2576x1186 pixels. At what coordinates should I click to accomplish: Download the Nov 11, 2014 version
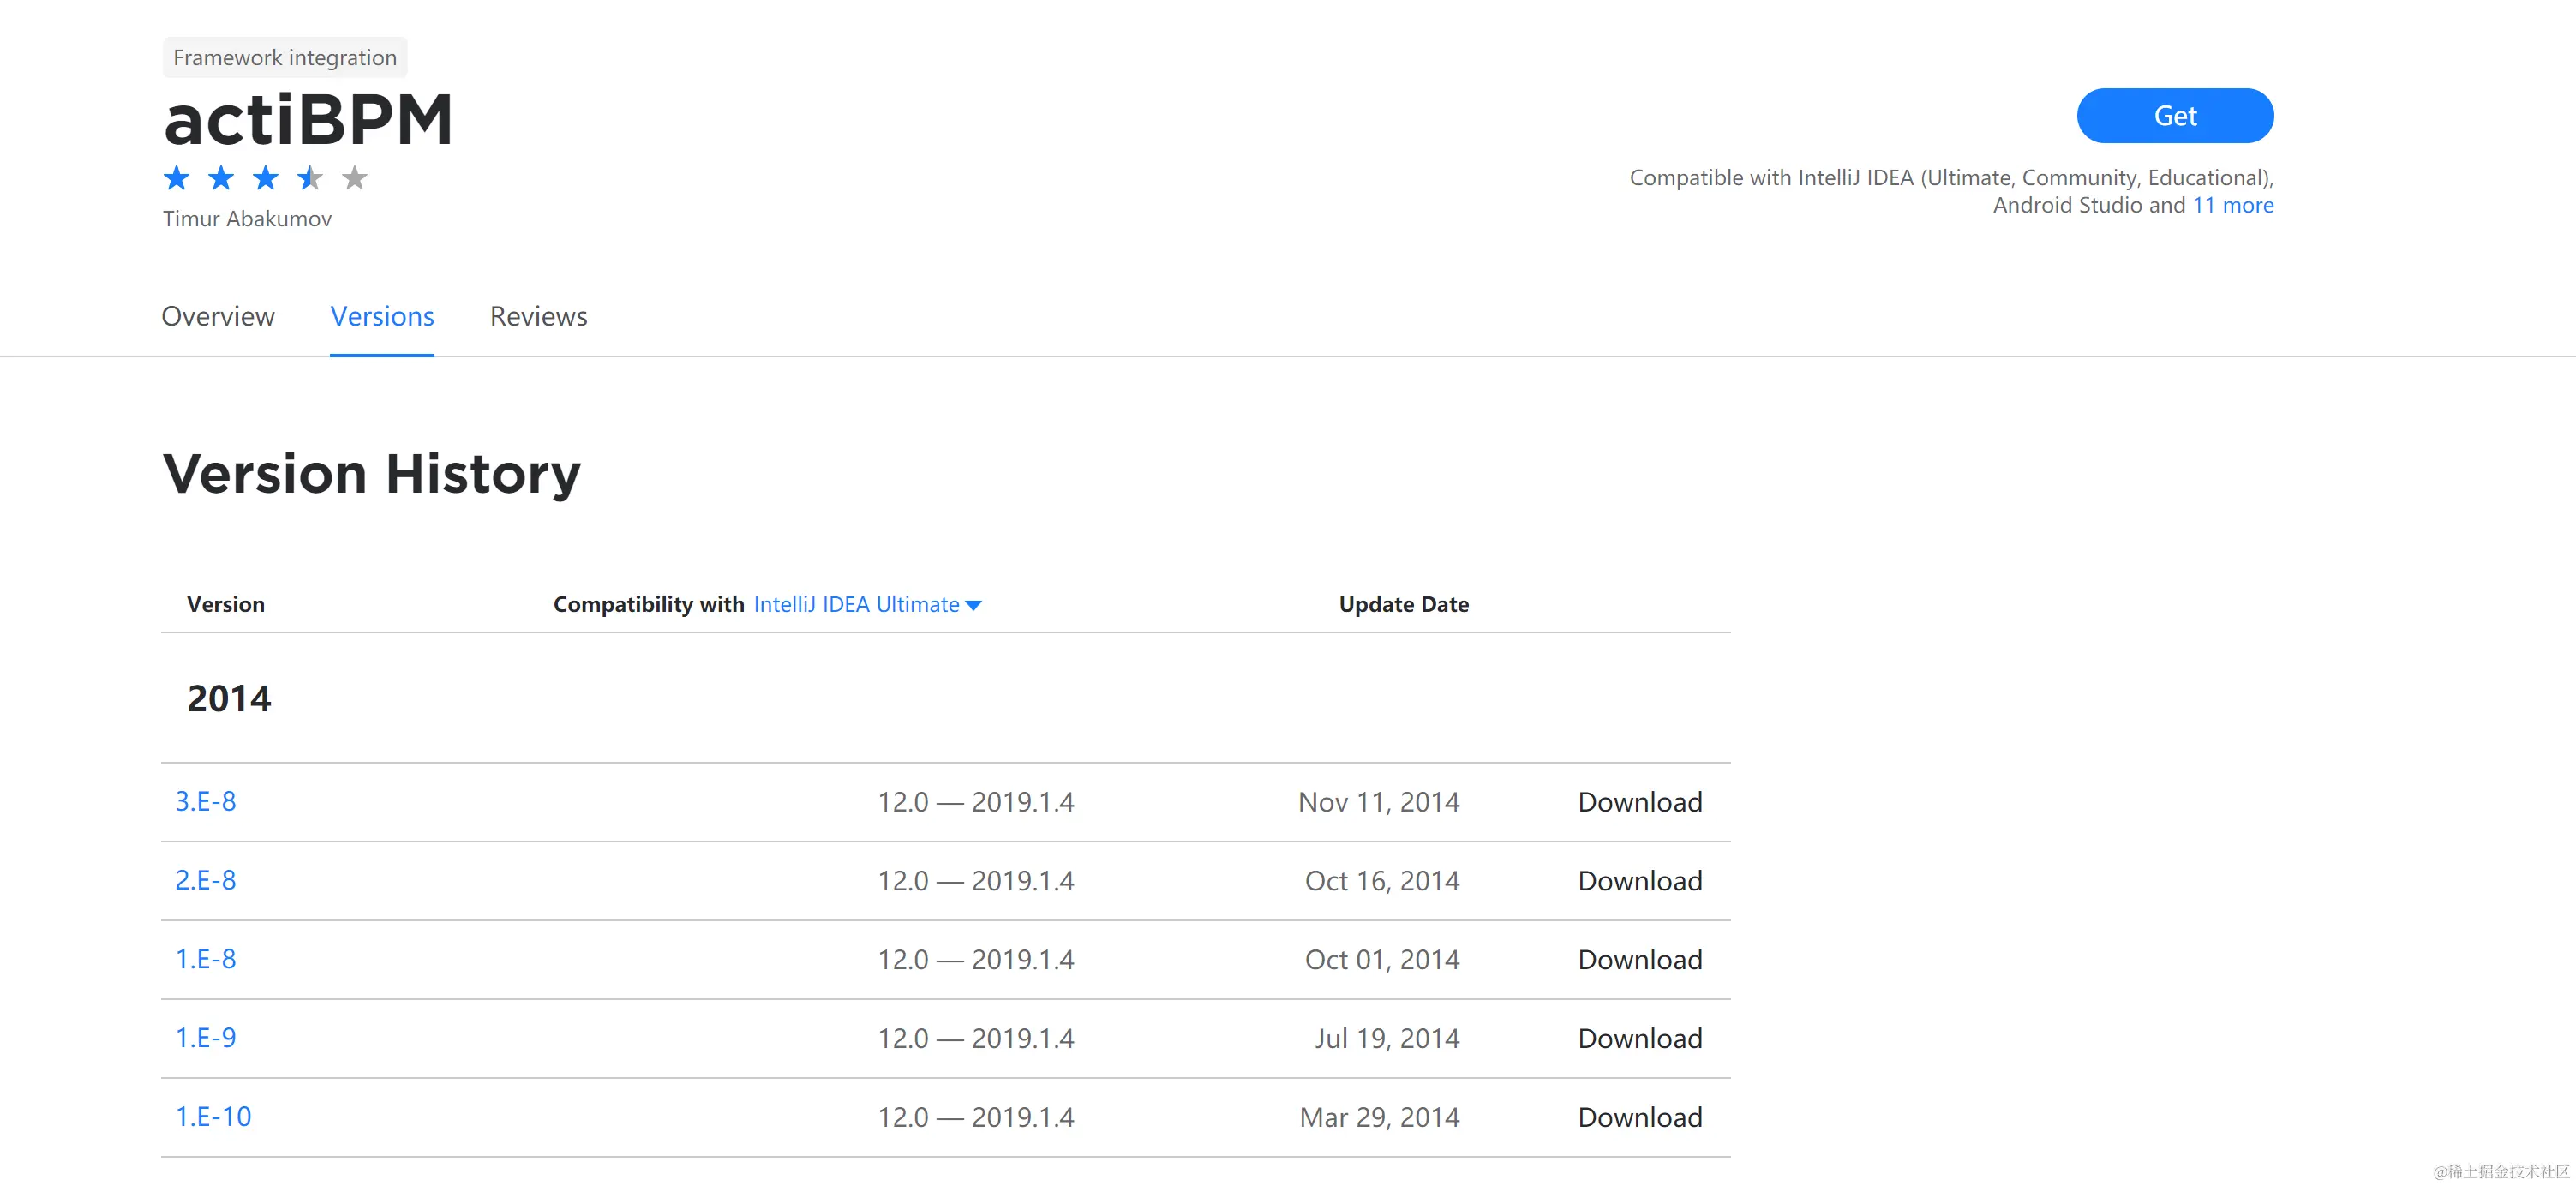click(x=1639, y=802)
